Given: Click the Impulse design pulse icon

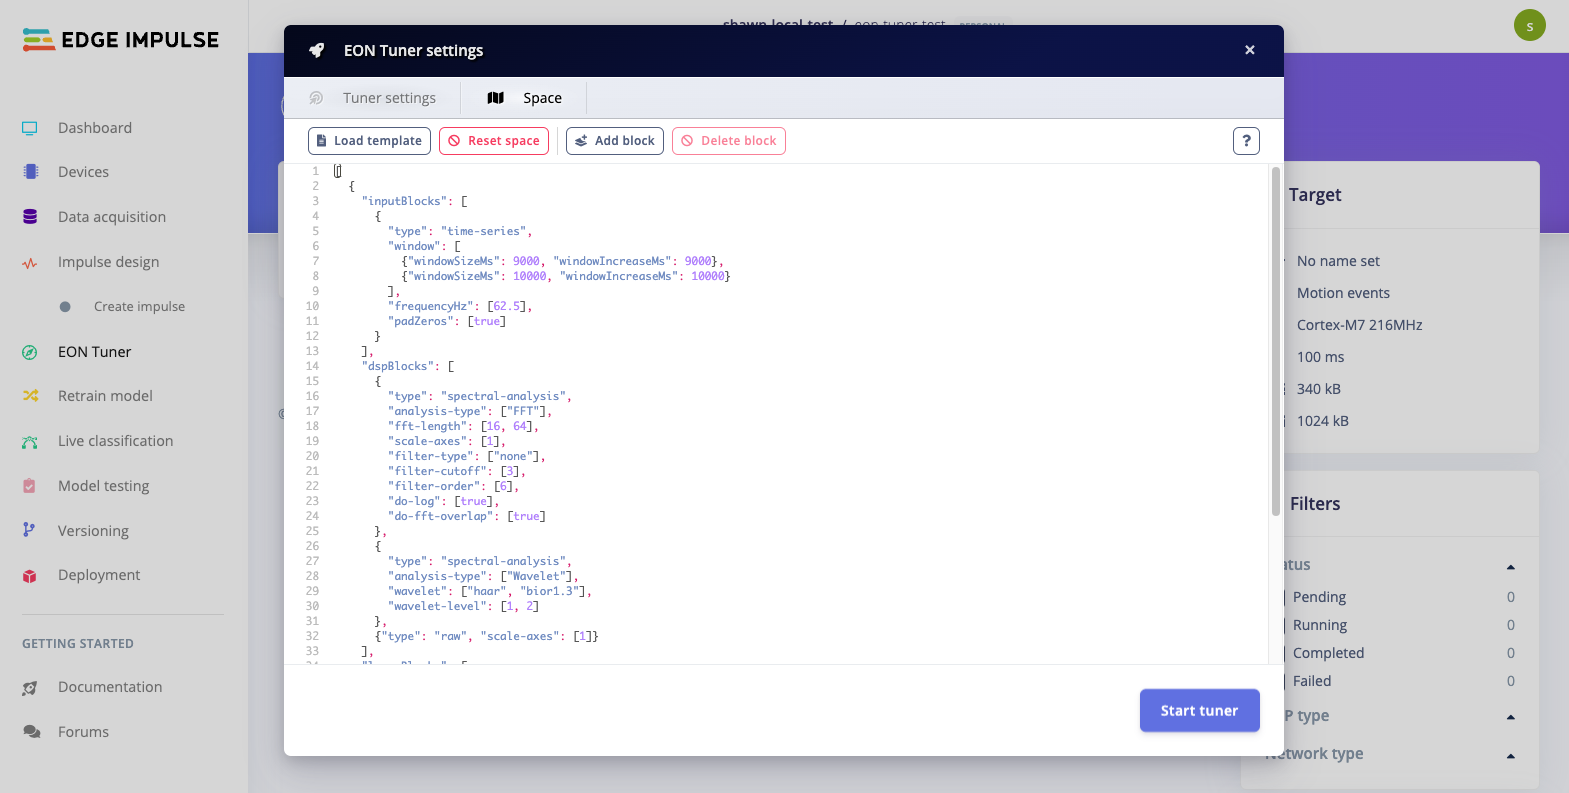Looking at the screenshot, I should (30, 263).
